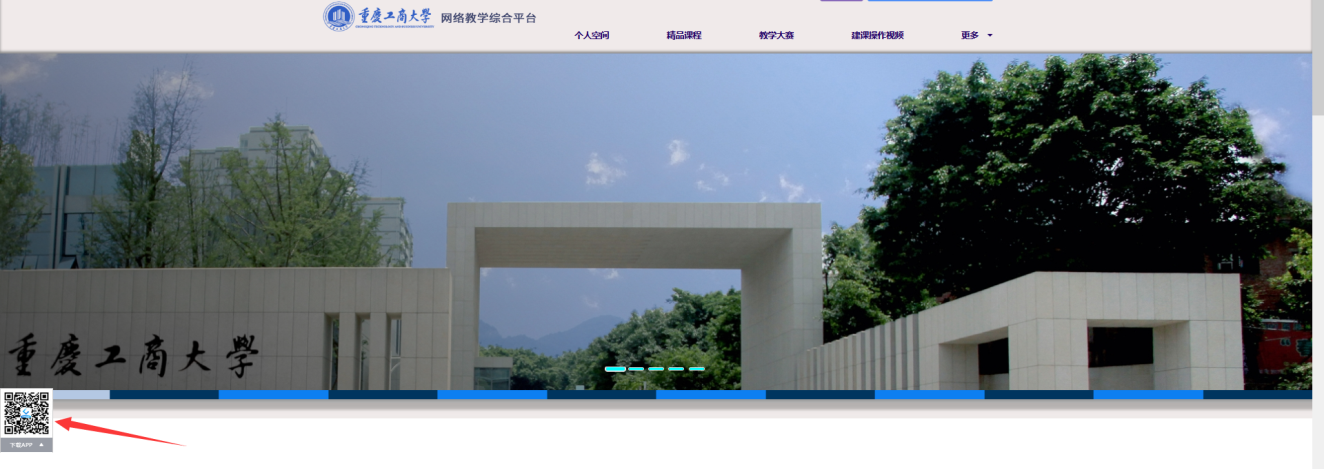Open the 精品课程 navigation item
Viewport: 1324px width, 469px height.
(684, 35)
